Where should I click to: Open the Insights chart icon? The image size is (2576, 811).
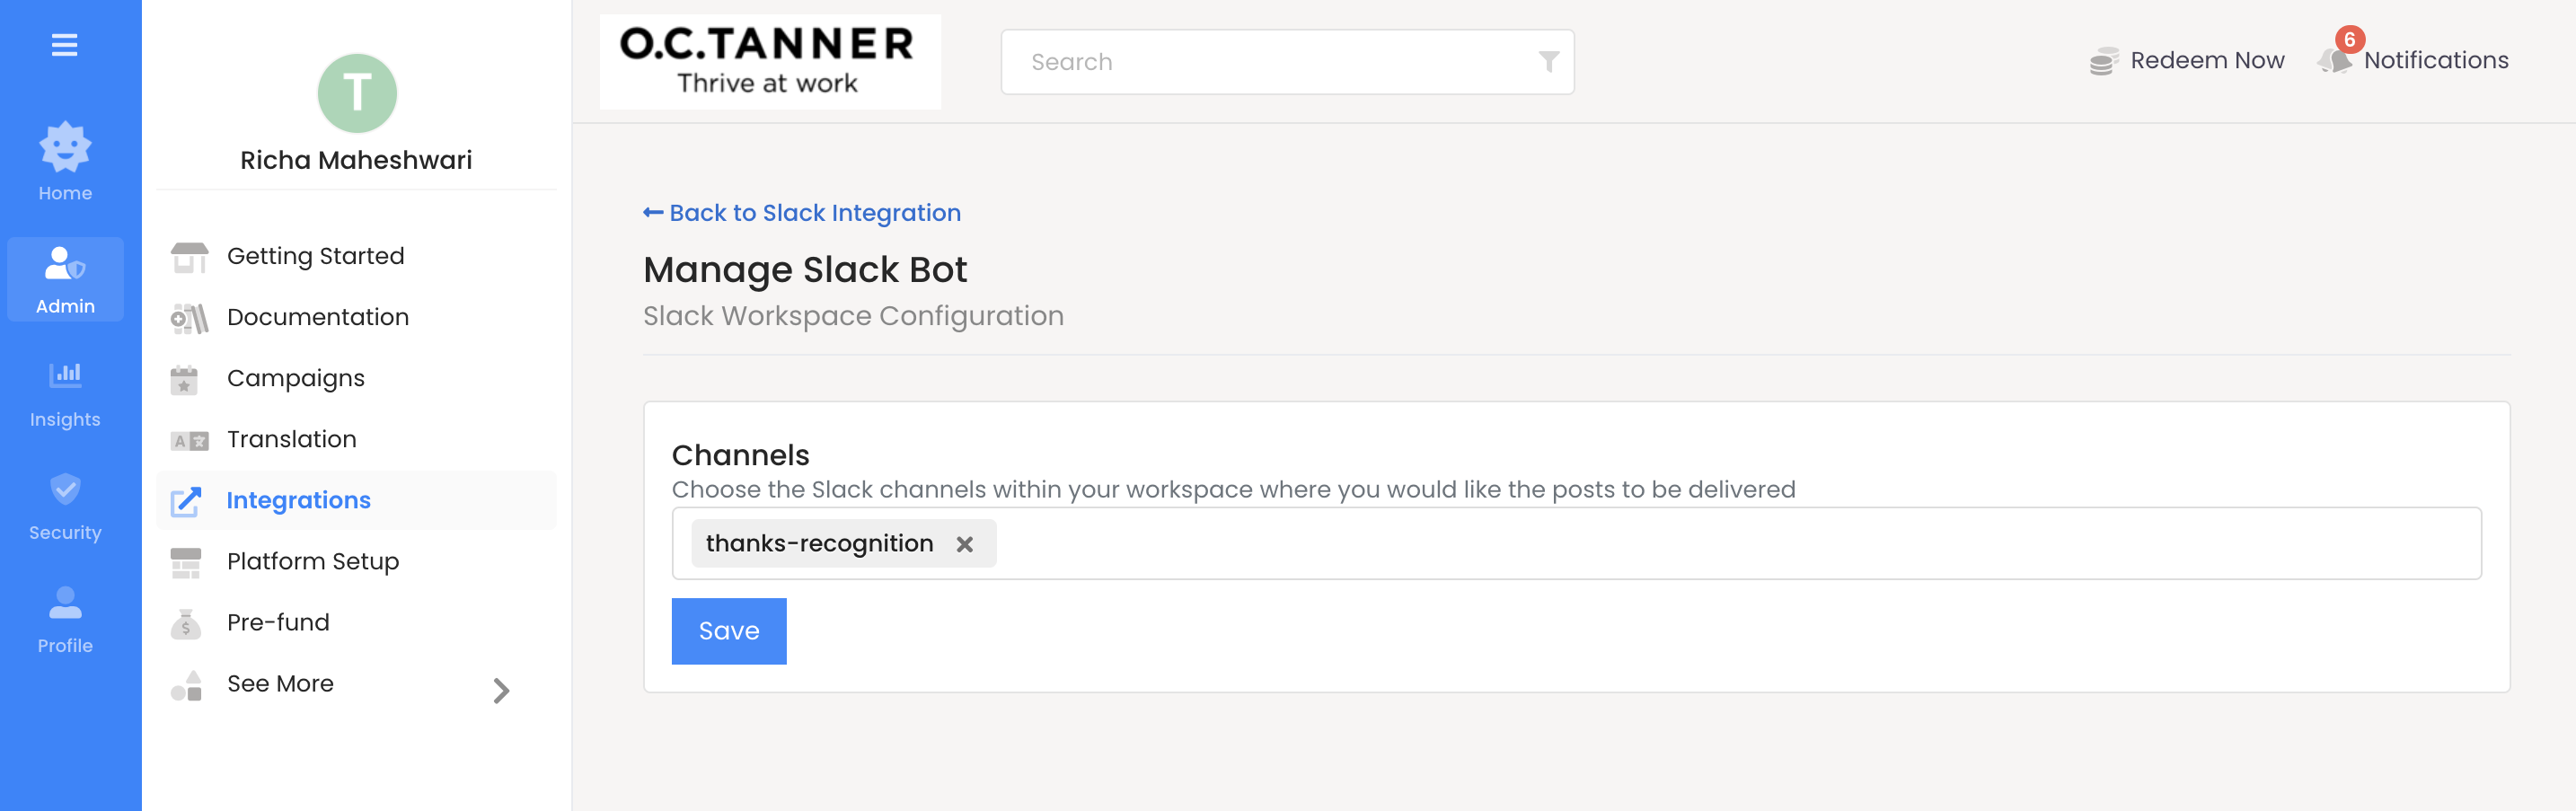click(x=65, y=375)
